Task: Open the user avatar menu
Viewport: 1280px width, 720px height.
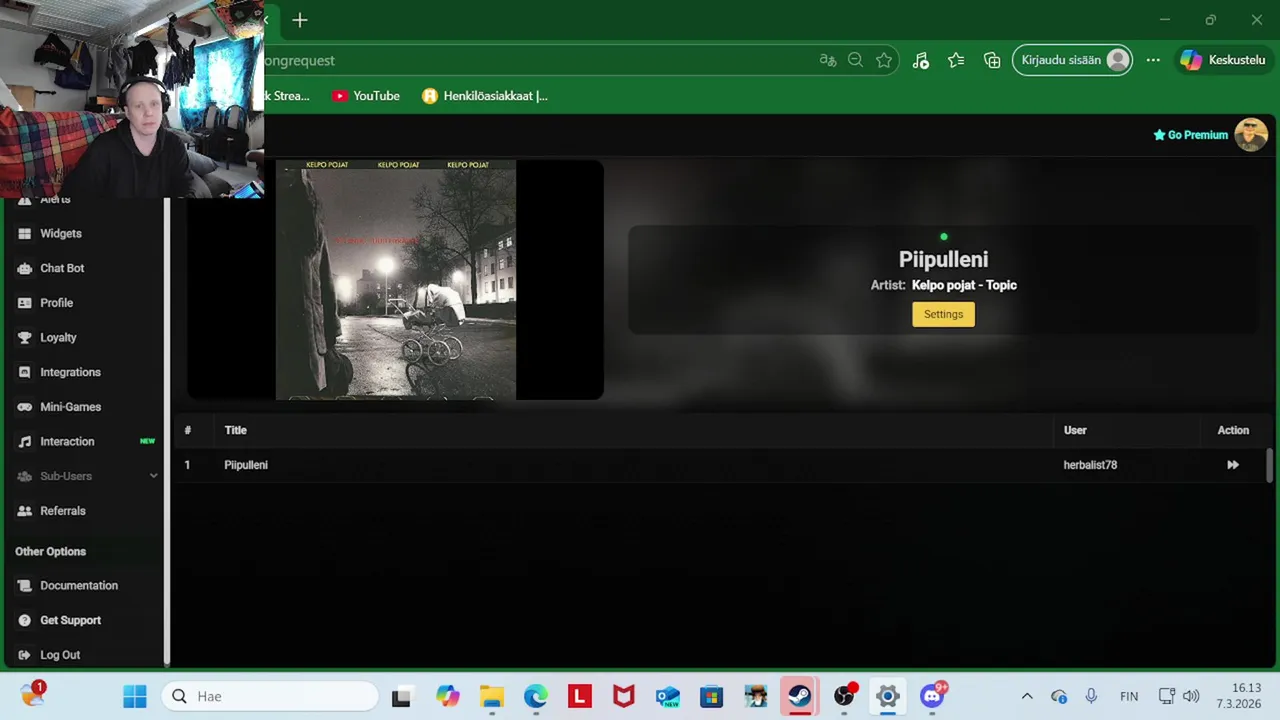Action: coord(1251,134)
